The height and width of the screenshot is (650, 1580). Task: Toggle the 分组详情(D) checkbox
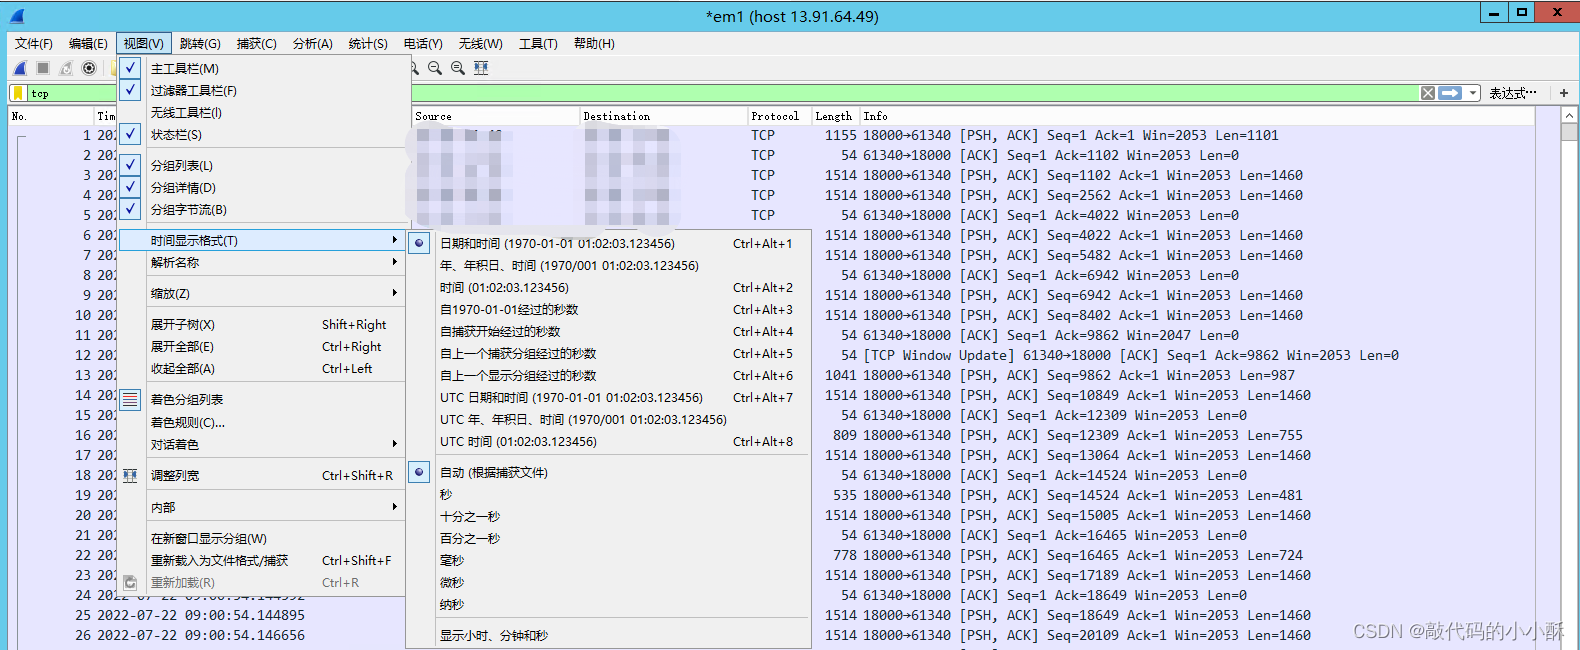coord(130,187)
